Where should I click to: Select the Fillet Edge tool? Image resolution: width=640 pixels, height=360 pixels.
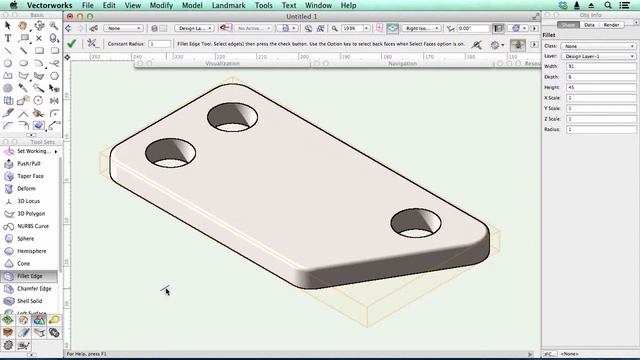(29, 276)
